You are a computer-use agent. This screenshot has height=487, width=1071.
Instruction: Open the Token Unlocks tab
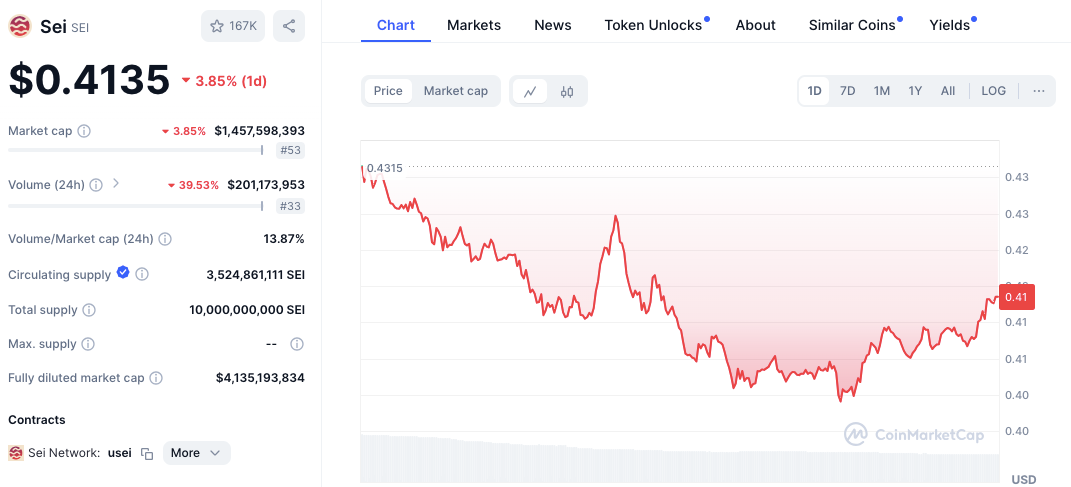click(x=654, y=25)
